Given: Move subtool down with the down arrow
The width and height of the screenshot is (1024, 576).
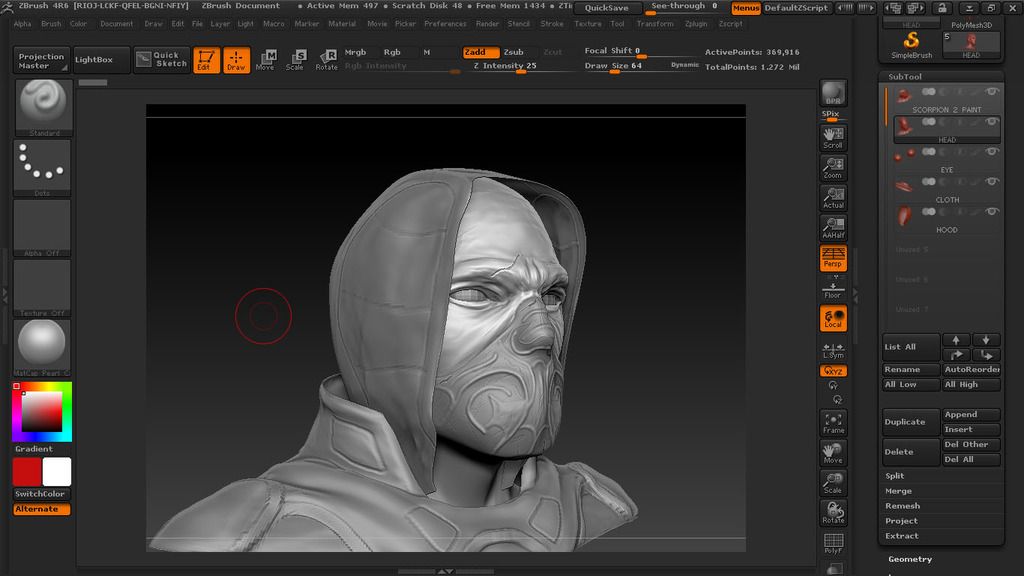Looking at the screenshot, I should (986, 340).
